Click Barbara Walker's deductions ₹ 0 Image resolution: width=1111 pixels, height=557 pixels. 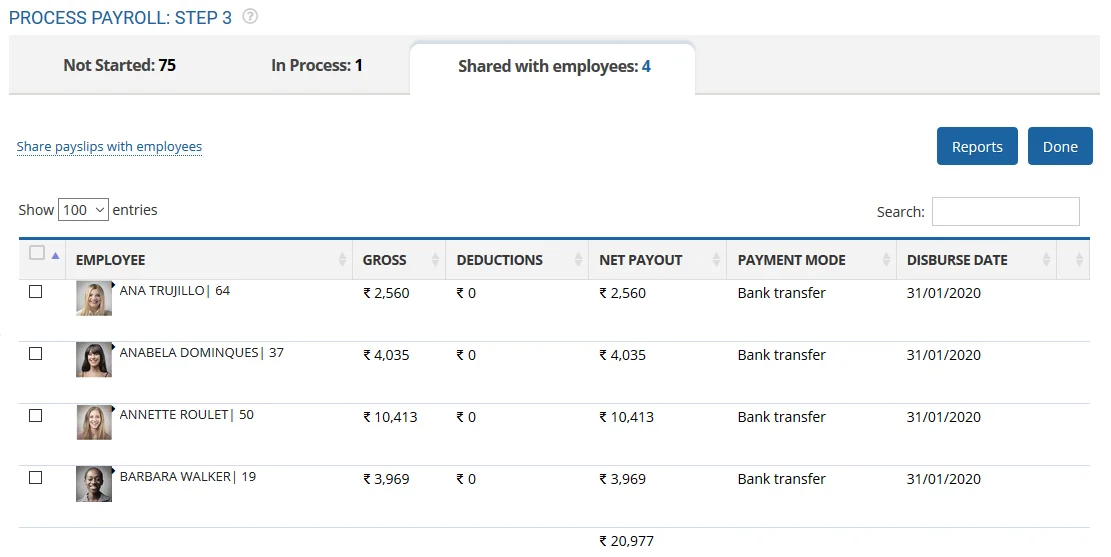tap(466, 479)
